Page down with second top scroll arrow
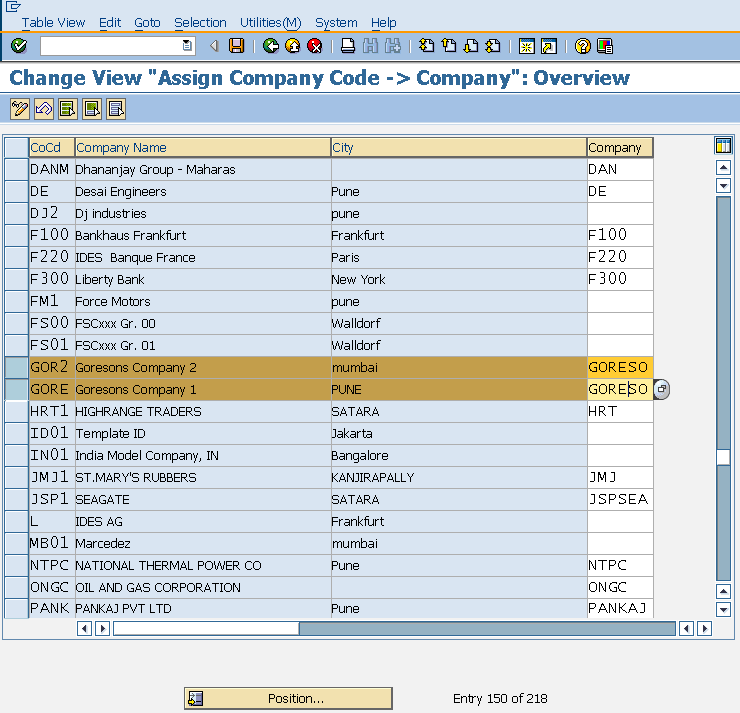 coord(723,185)
